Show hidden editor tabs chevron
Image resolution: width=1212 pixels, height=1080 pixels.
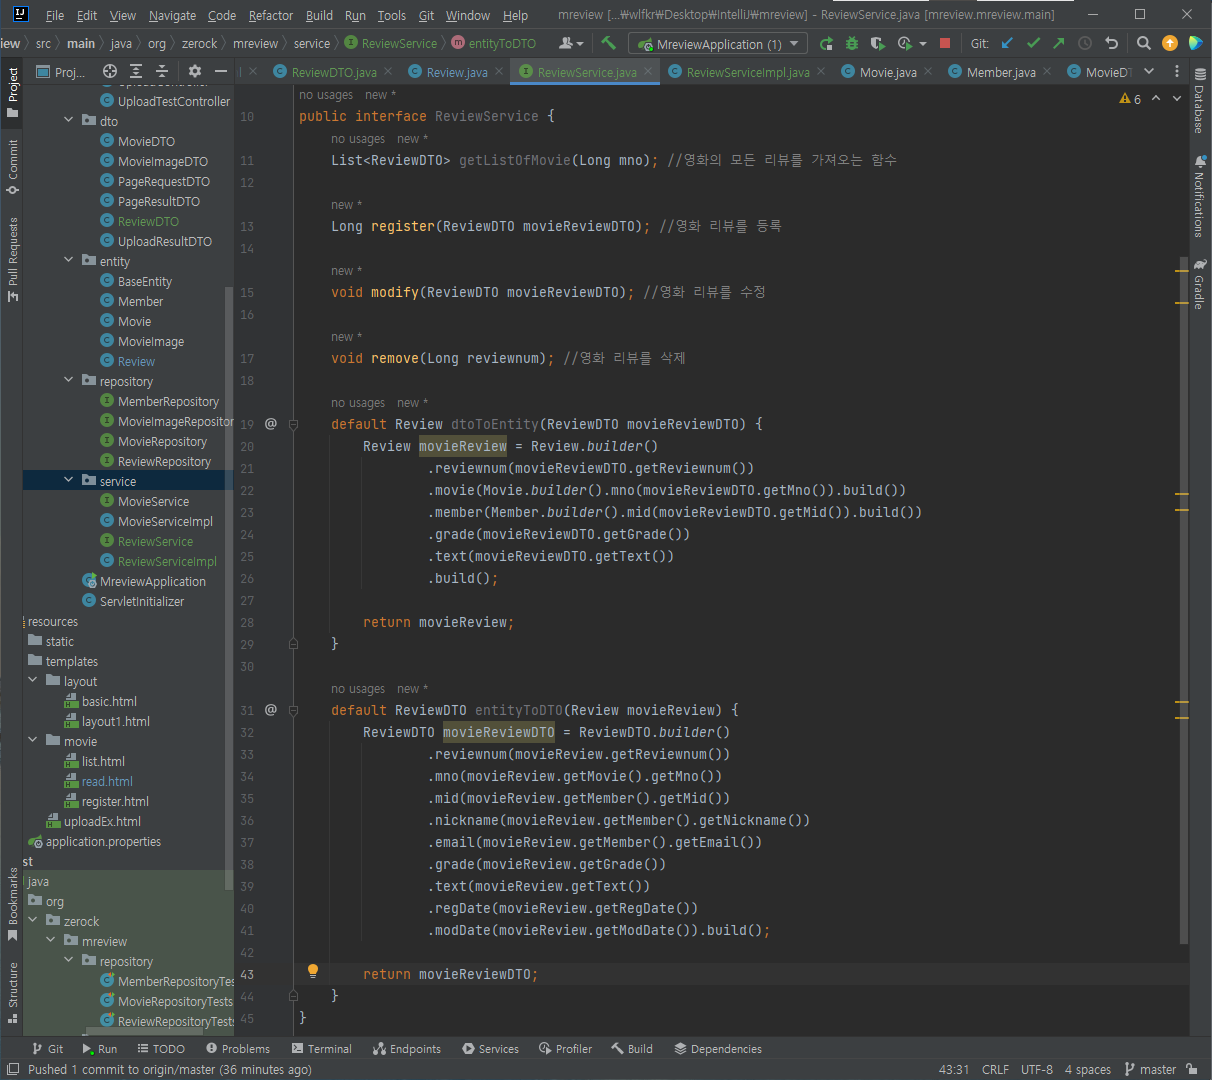tap(1149, 71)
